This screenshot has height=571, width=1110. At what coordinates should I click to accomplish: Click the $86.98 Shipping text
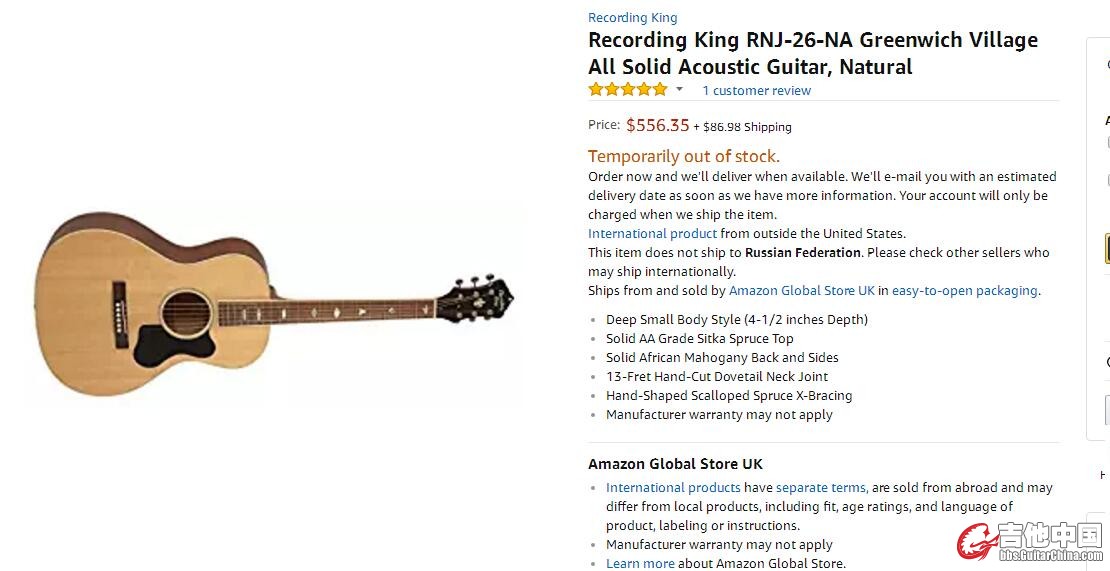click(x=747, y=127)
